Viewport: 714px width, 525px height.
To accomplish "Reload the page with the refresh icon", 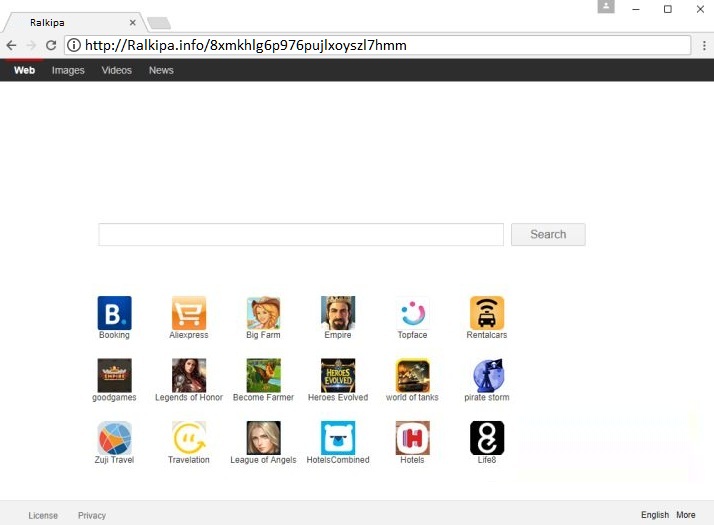I will 51,45.
